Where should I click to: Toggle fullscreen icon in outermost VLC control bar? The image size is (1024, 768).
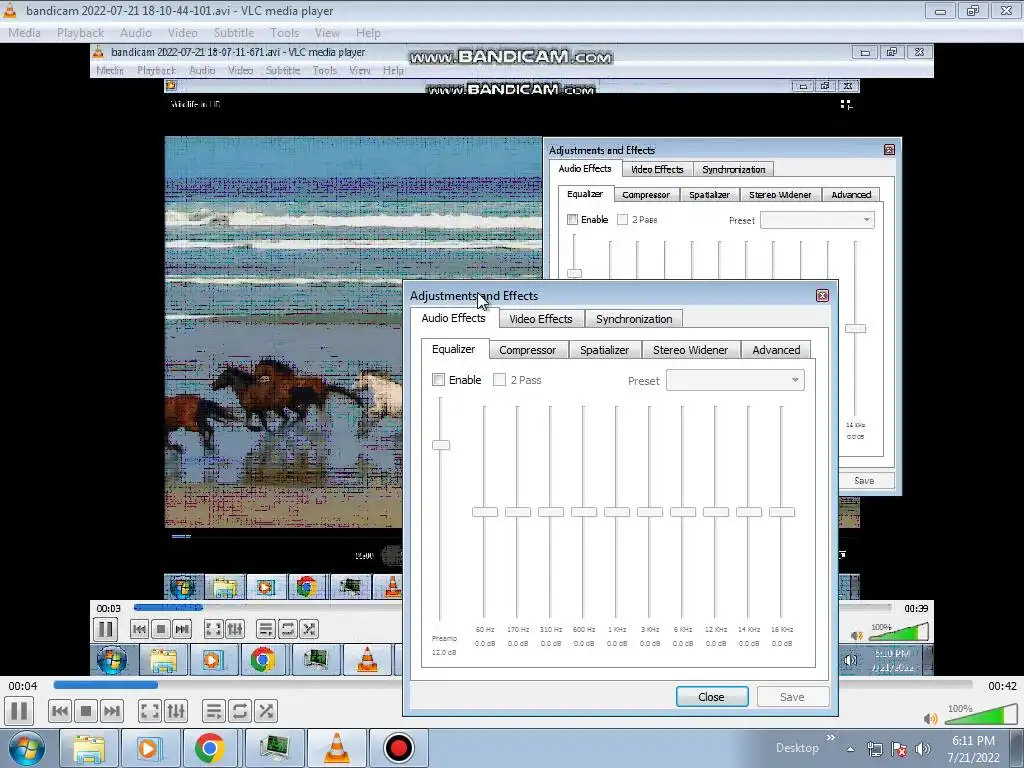coord(150,711)
